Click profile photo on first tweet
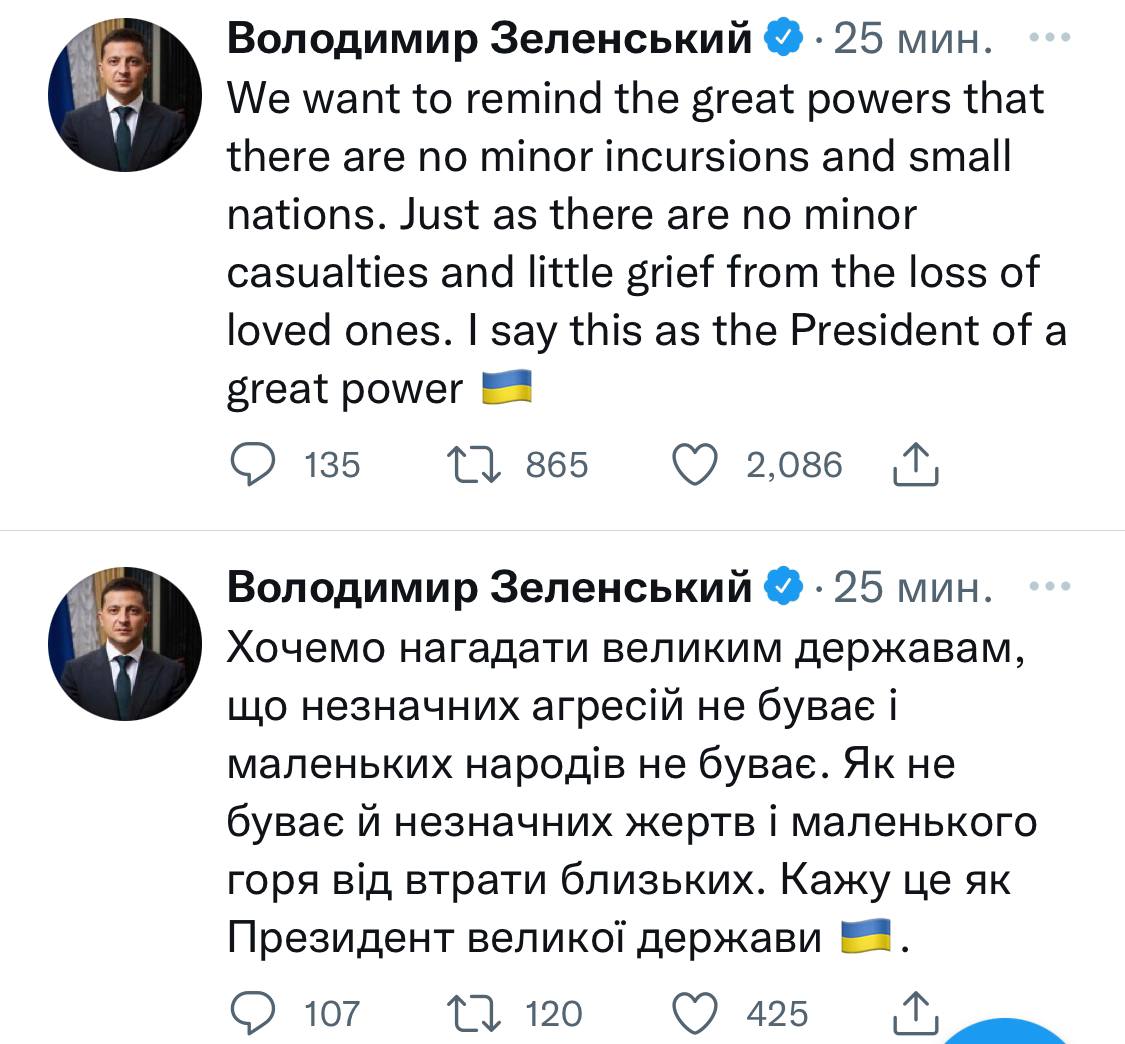The width and height of the screenshot is (1125, 1044). 125,95
